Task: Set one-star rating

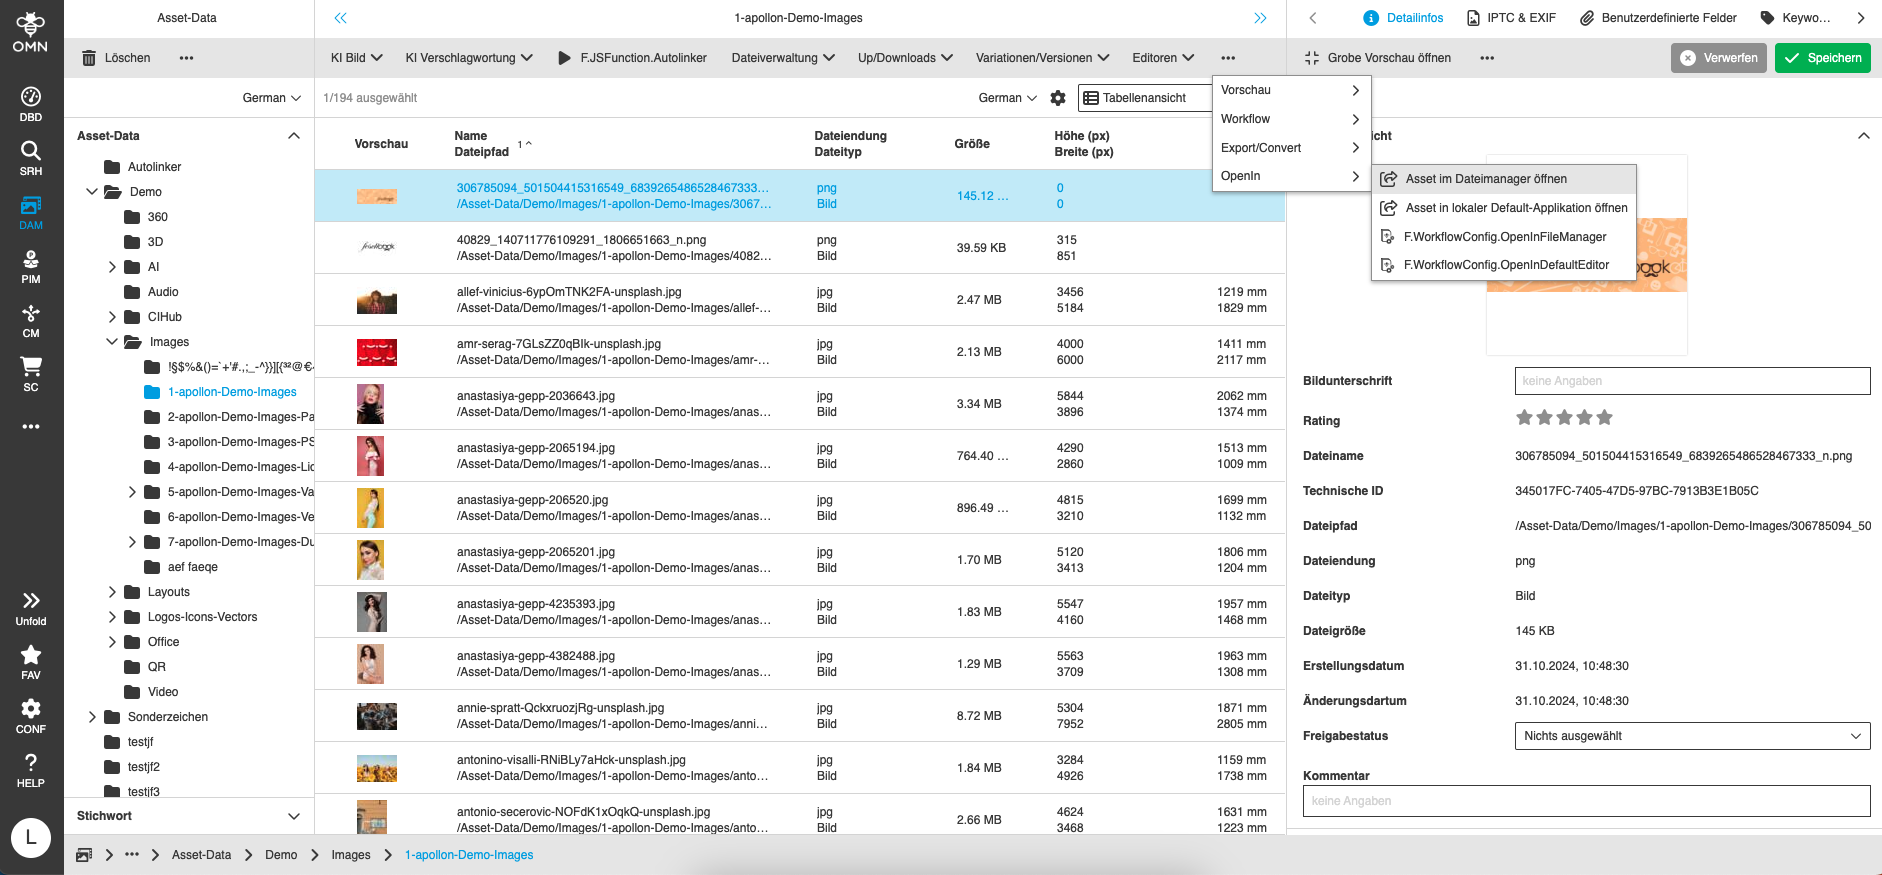Action: click(1524, 418)
